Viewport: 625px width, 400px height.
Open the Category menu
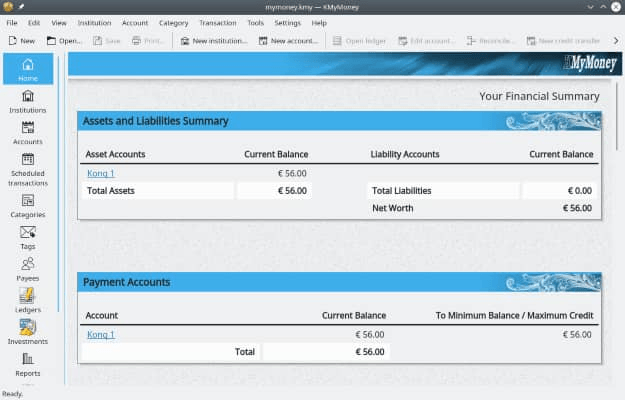(x=173, y=23)
